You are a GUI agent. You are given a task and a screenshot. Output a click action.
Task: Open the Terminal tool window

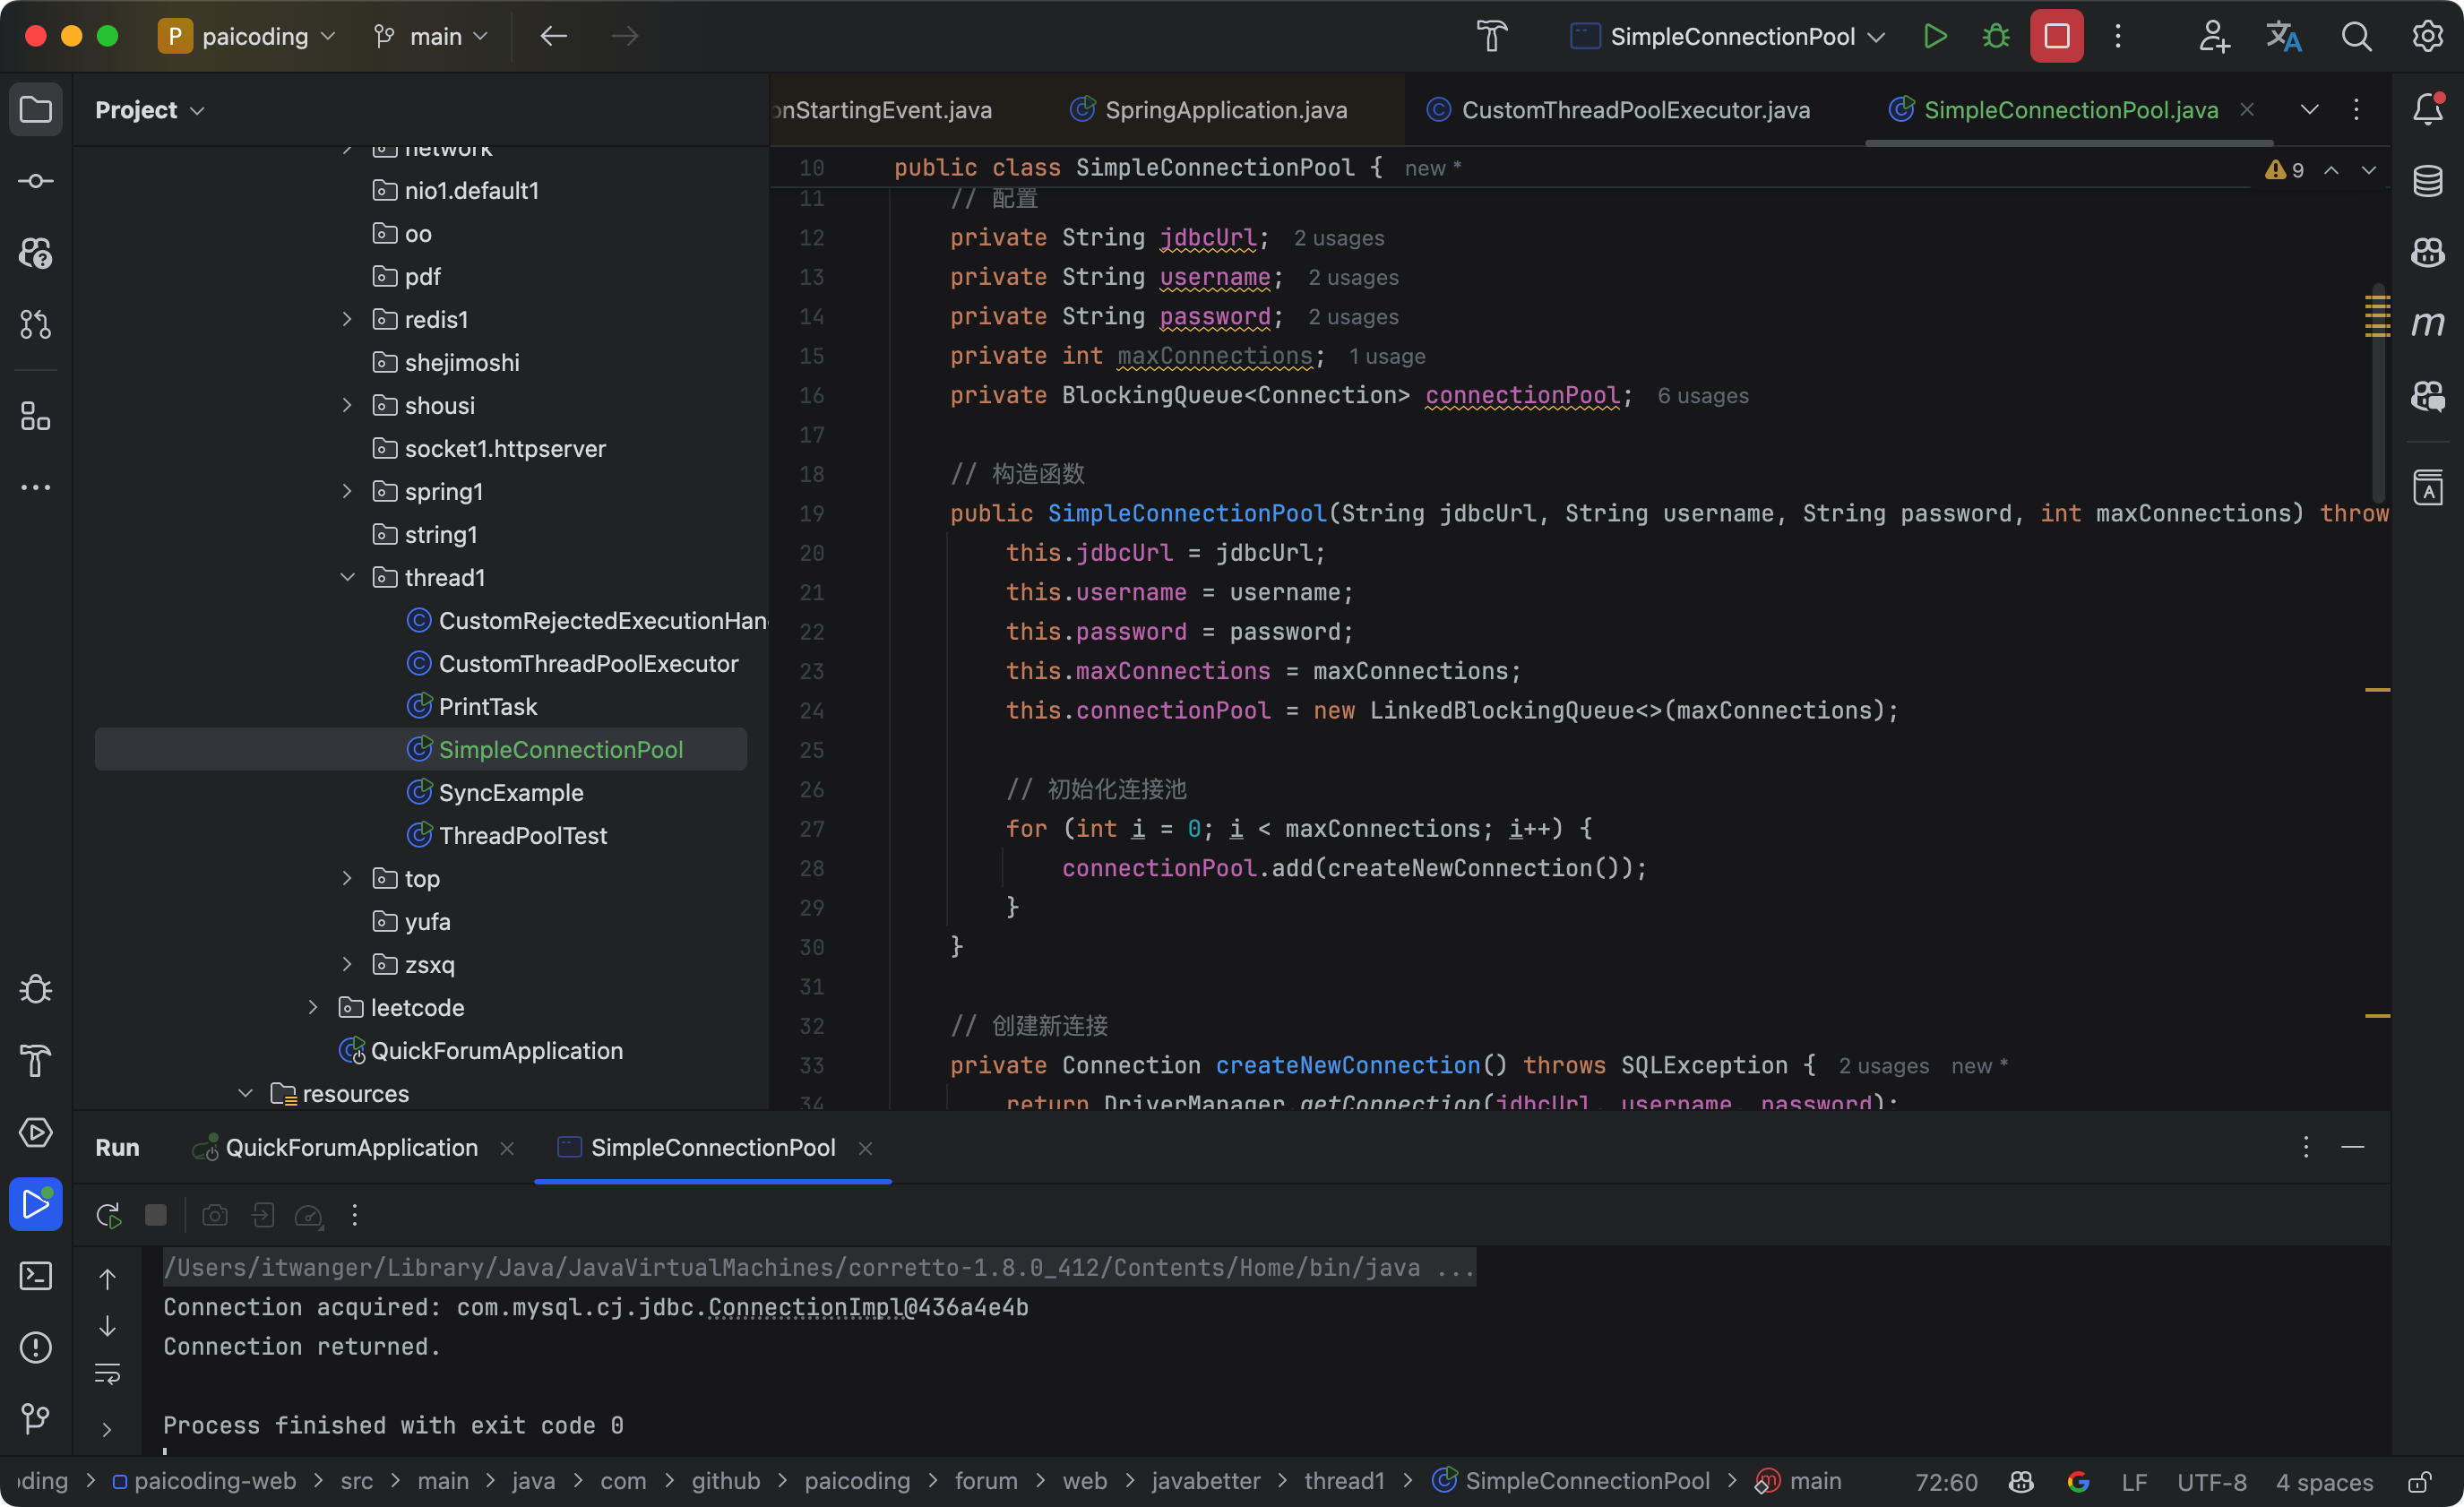coord(36,1276)
